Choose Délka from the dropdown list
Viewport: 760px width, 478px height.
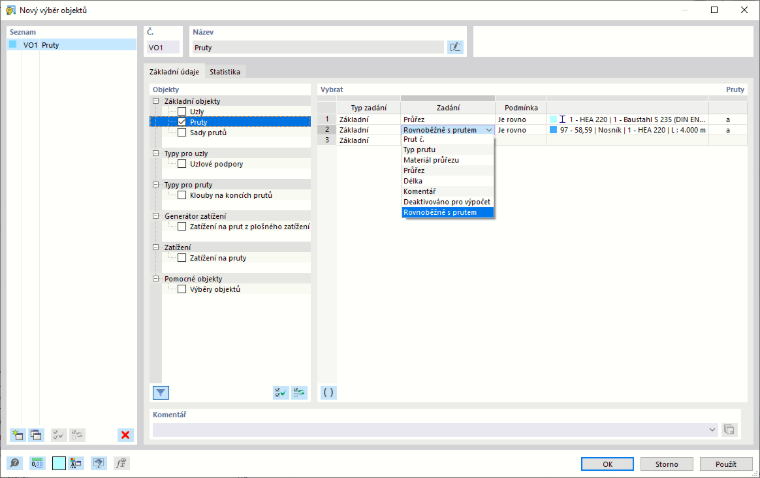click(x=448, y=181)
